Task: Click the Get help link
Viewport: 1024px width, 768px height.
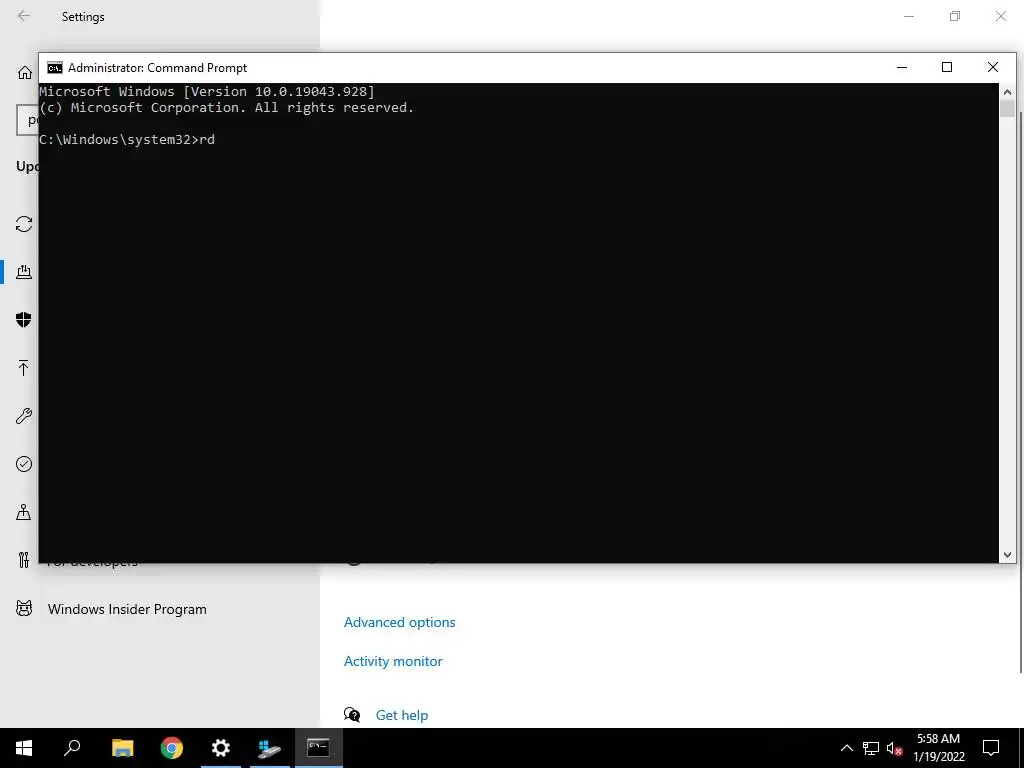Action: (402, 715)
